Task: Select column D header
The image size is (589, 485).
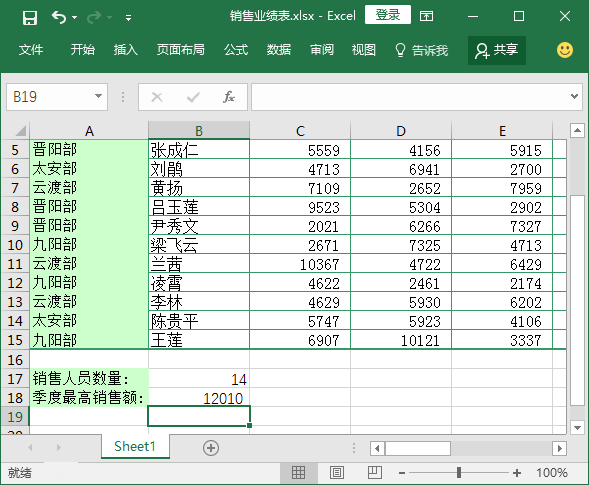Action: [x=401, y=131]
